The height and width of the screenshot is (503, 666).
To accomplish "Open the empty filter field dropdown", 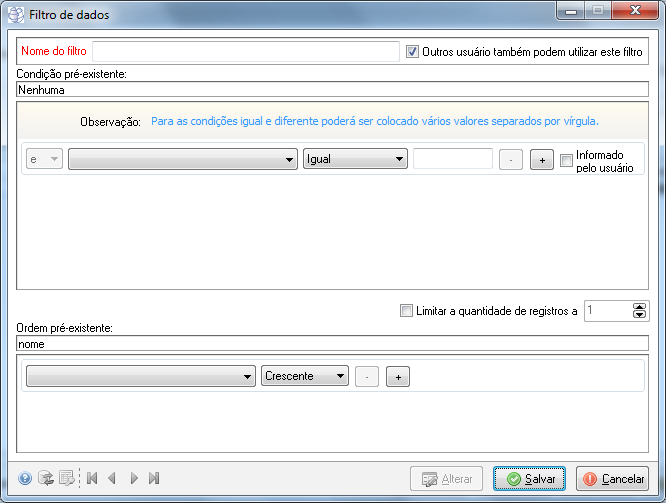I will 183,159.
